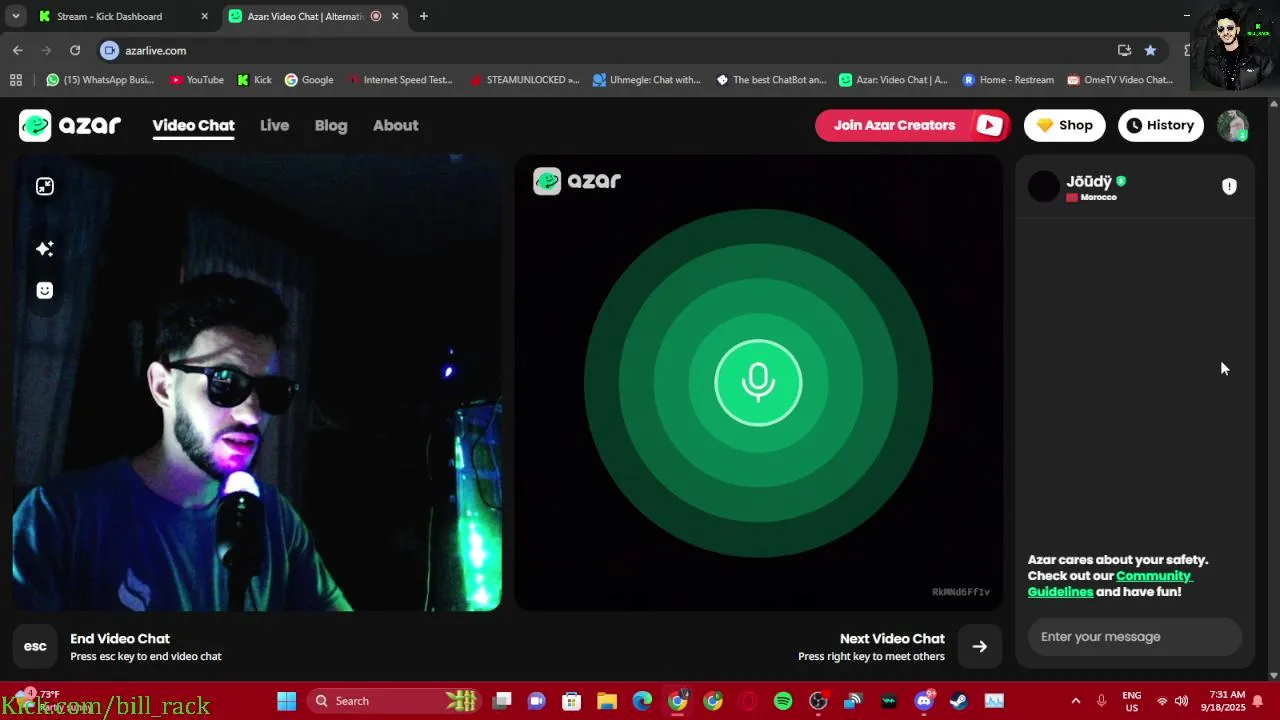Open notifications bell in taskbar
The width and height of the screenshot is (1280, 720).
tap(1258, 701)
